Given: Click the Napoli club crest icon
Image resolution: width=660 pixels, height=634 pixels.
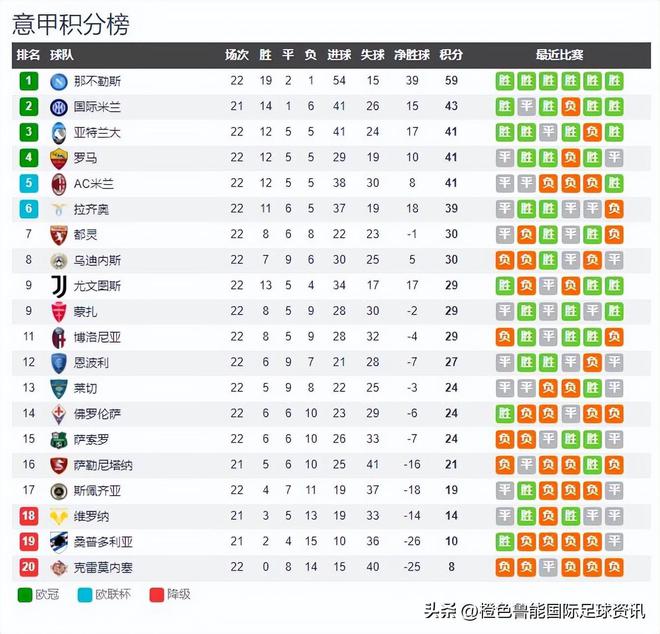Looking at the screenshot, I should click(x=58, y=81).
